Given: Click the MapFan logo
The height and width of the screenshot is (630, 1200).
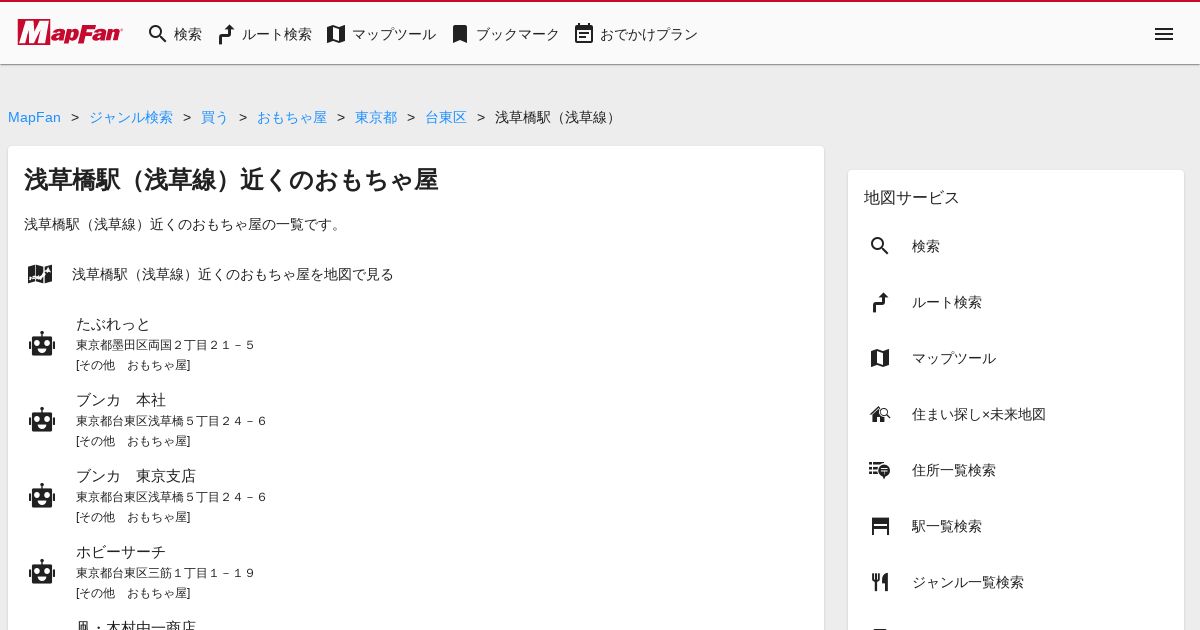Looking at the screenshot, I should coord(69,32).
